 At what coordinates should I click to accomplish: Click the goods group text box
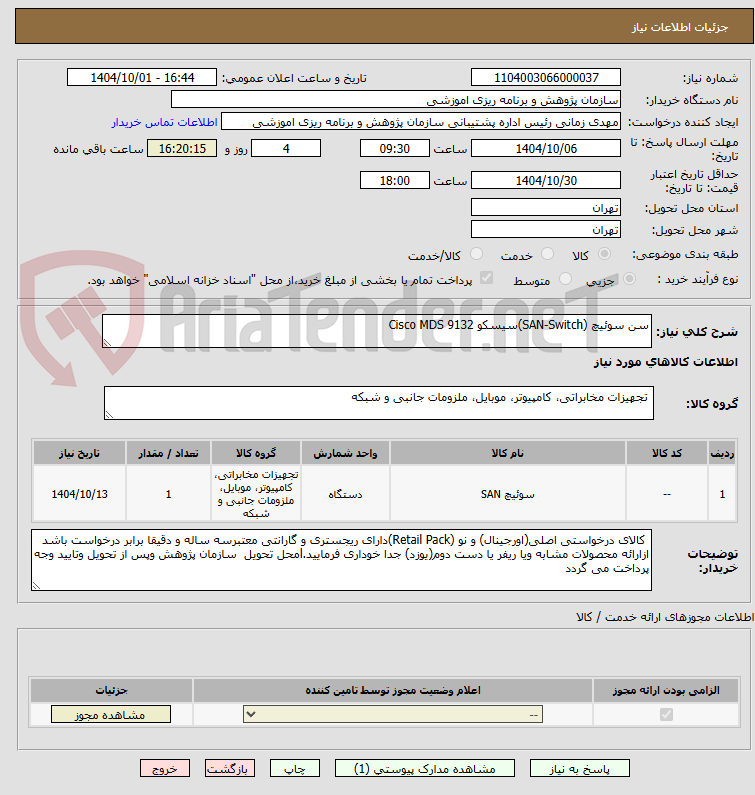click(379, 403)
